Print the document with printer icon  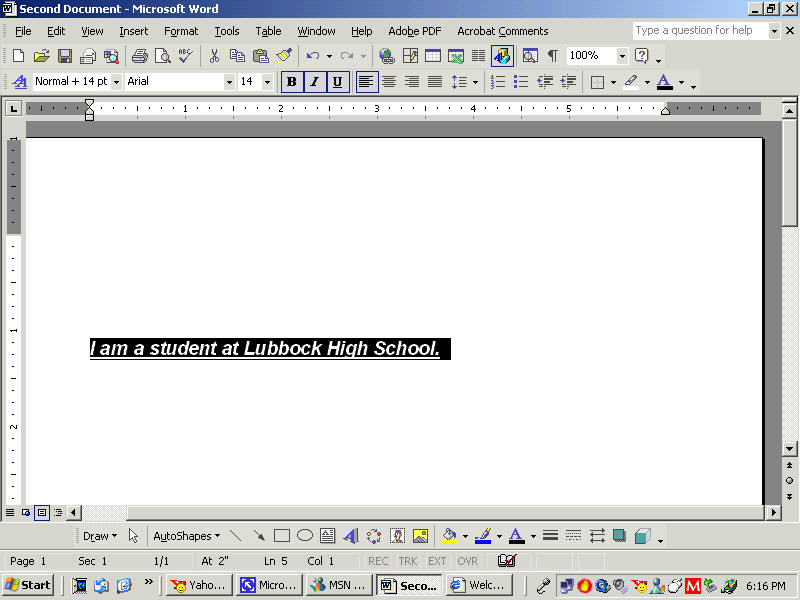pyautogui.click(x=139, y=56)
